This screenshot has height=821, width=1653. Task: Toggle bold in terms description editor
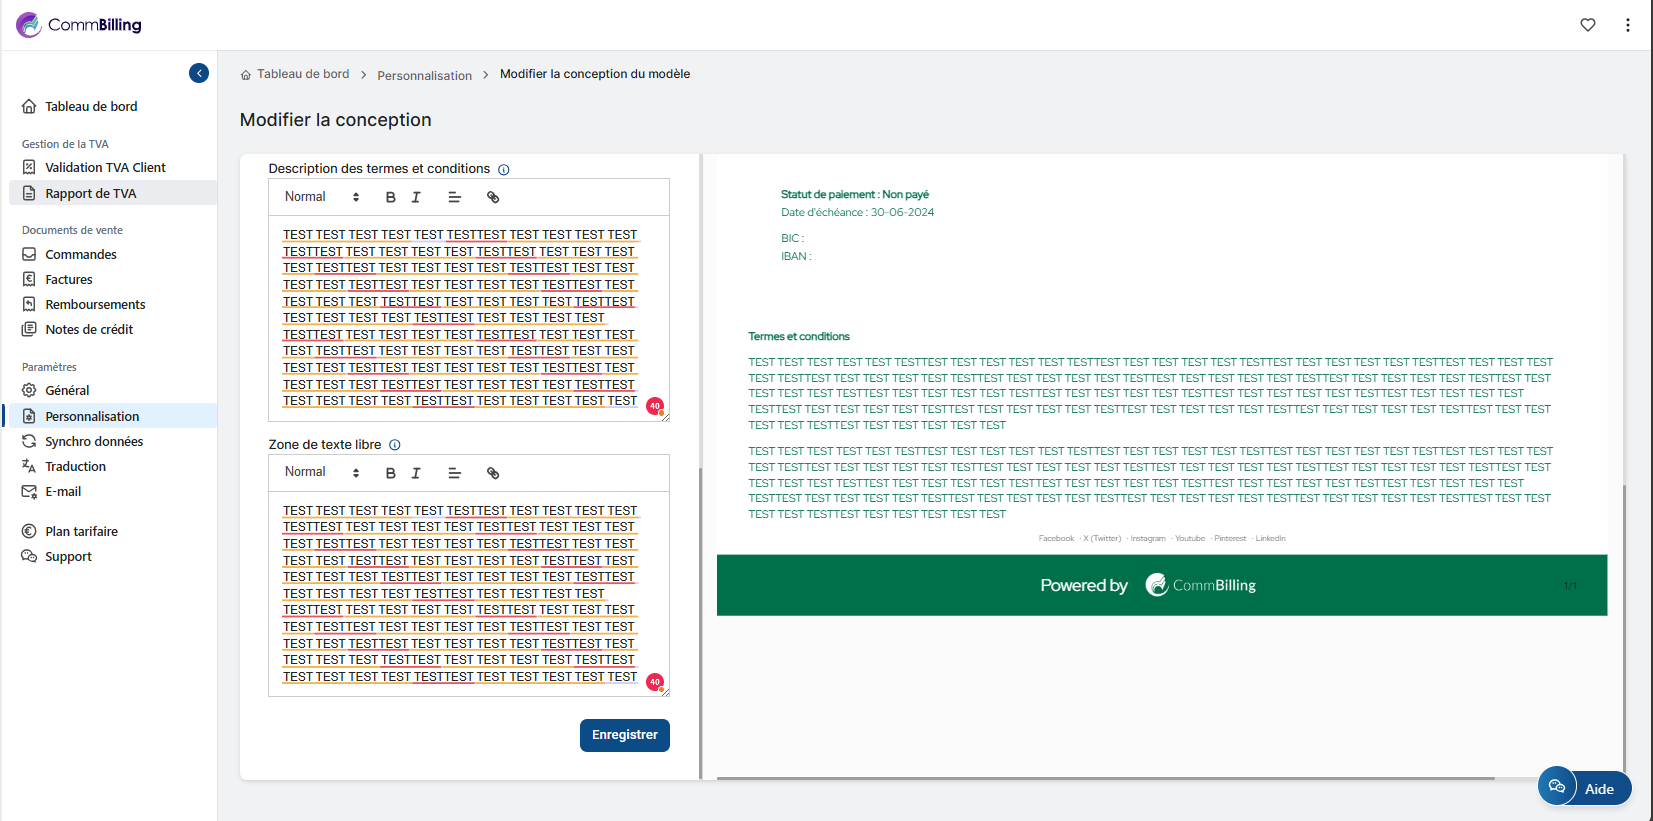pyautogui.click(x=391, y=197)
